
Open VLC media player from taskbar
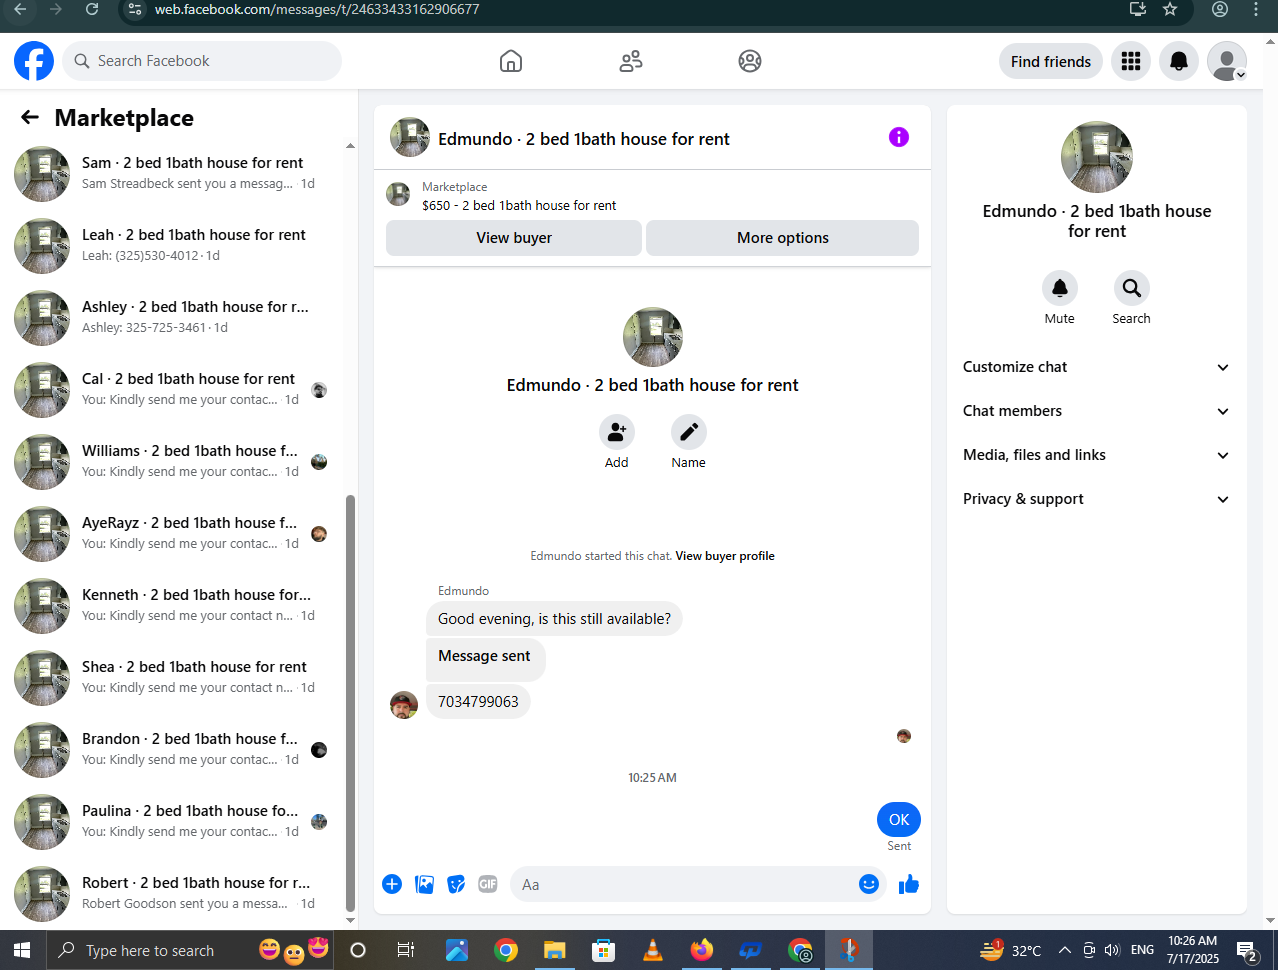click(653, 950)
